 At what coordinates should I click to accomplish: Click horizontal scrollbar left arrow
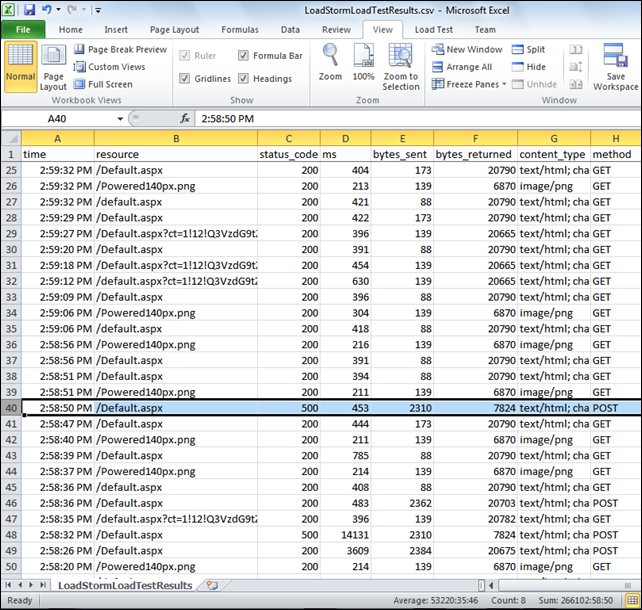coord(491,585)
